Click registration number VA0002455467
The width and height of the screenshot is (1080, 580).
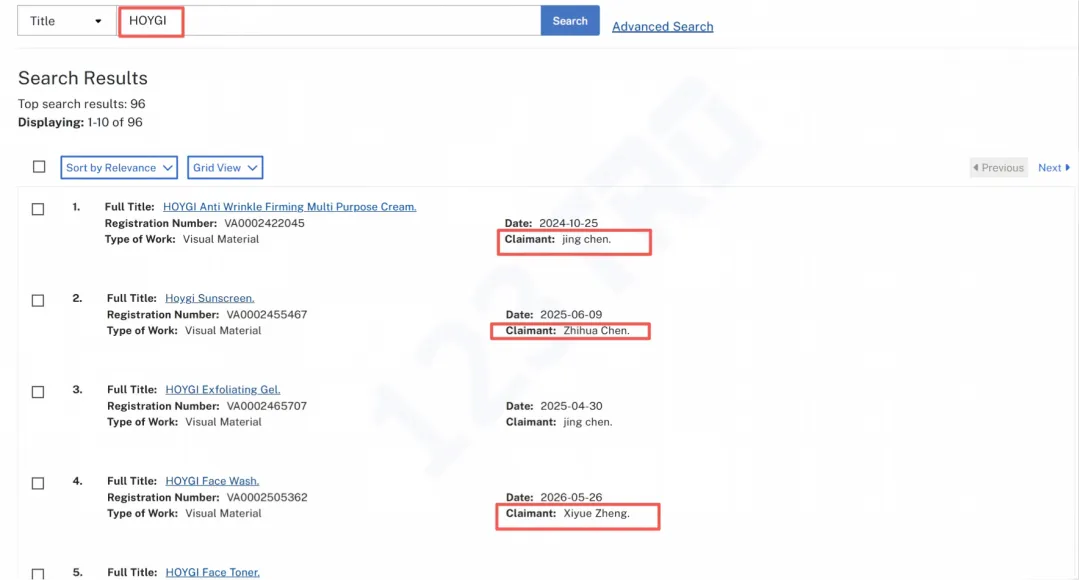267,315
